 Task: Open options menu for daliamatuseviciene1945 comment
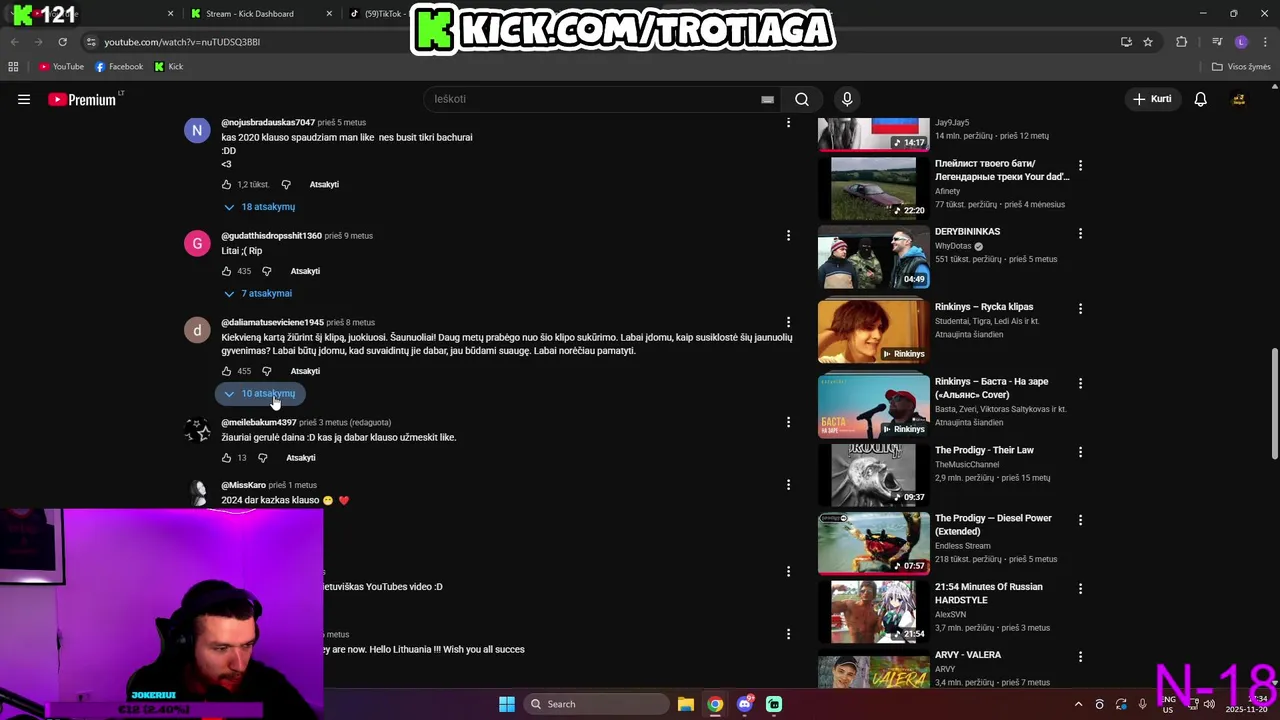pyautogui.click(x=788, y=322)
